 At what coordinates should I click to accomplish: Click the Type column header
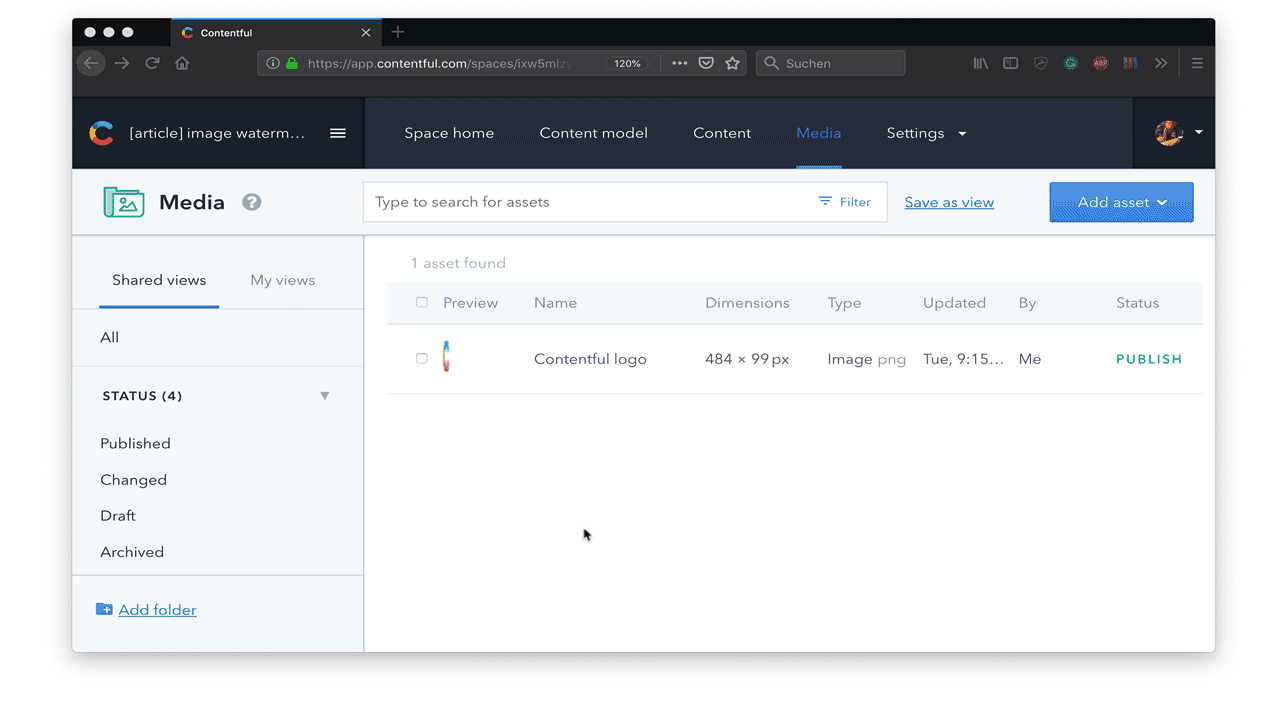[x=844, y=303]
